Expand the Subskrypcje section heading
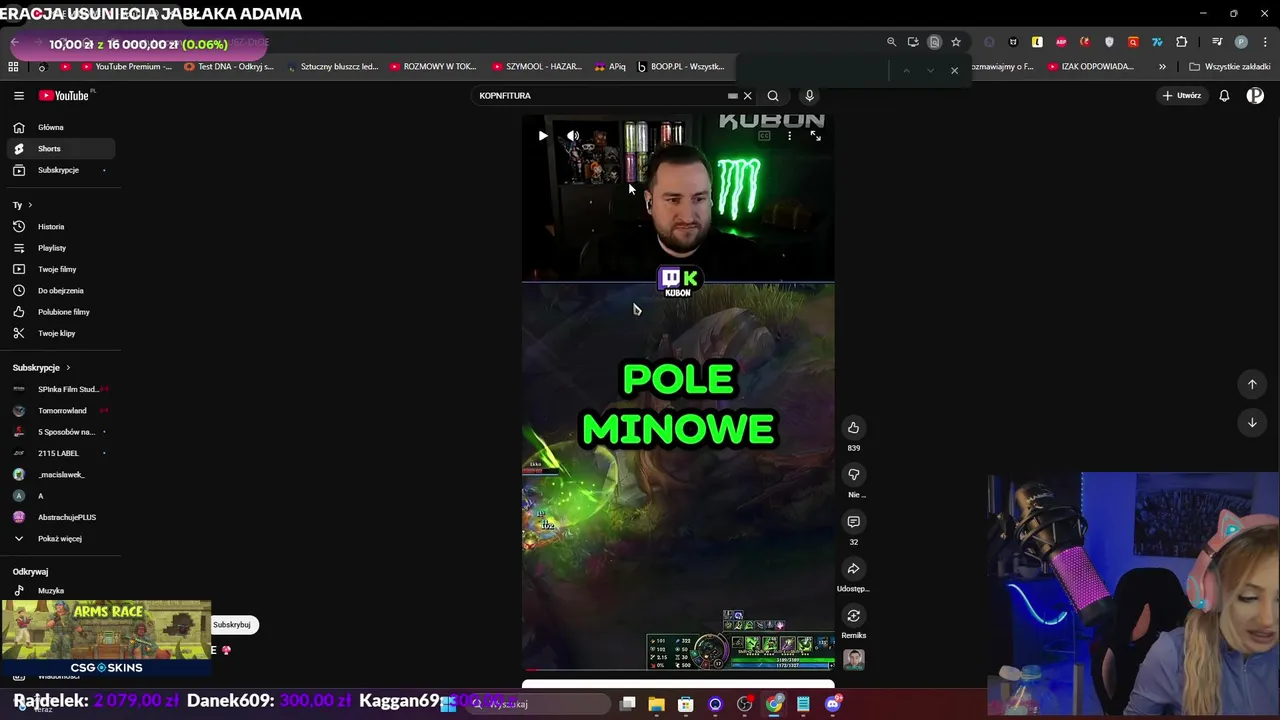 tap(41, 368)
